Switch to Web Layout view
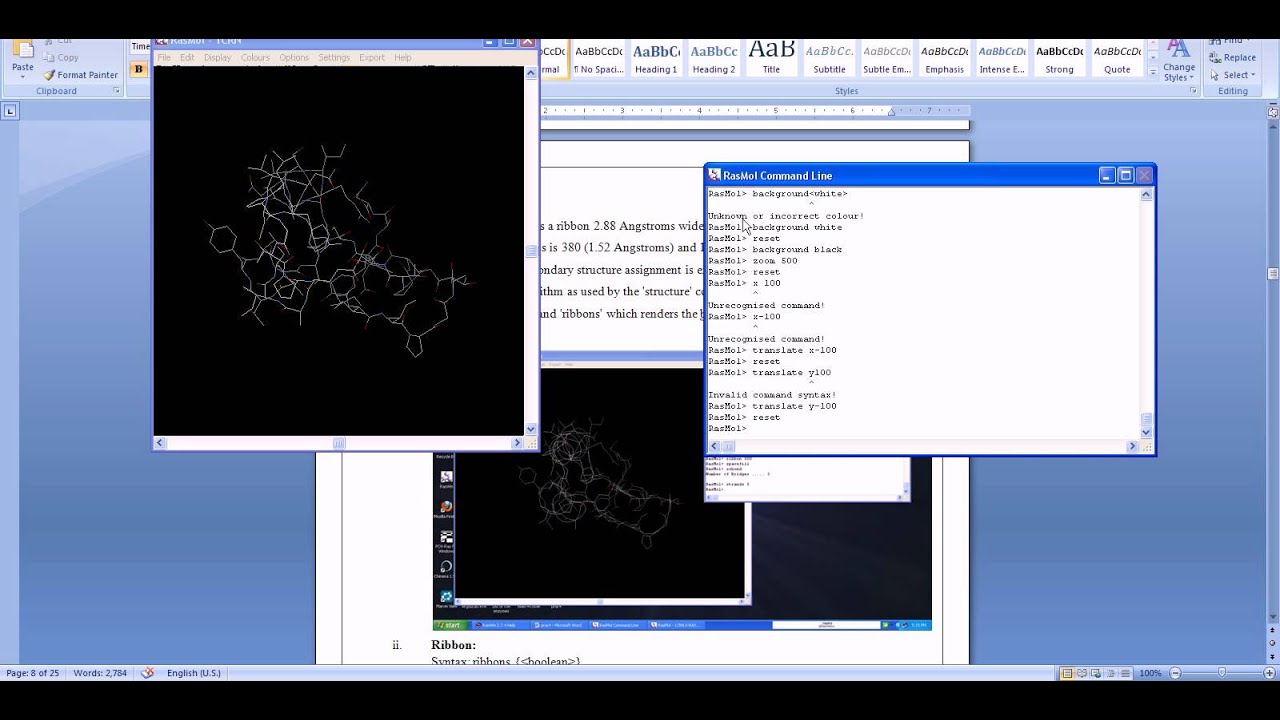This screenshot has width=1280, height=720. pos(1095,673)
